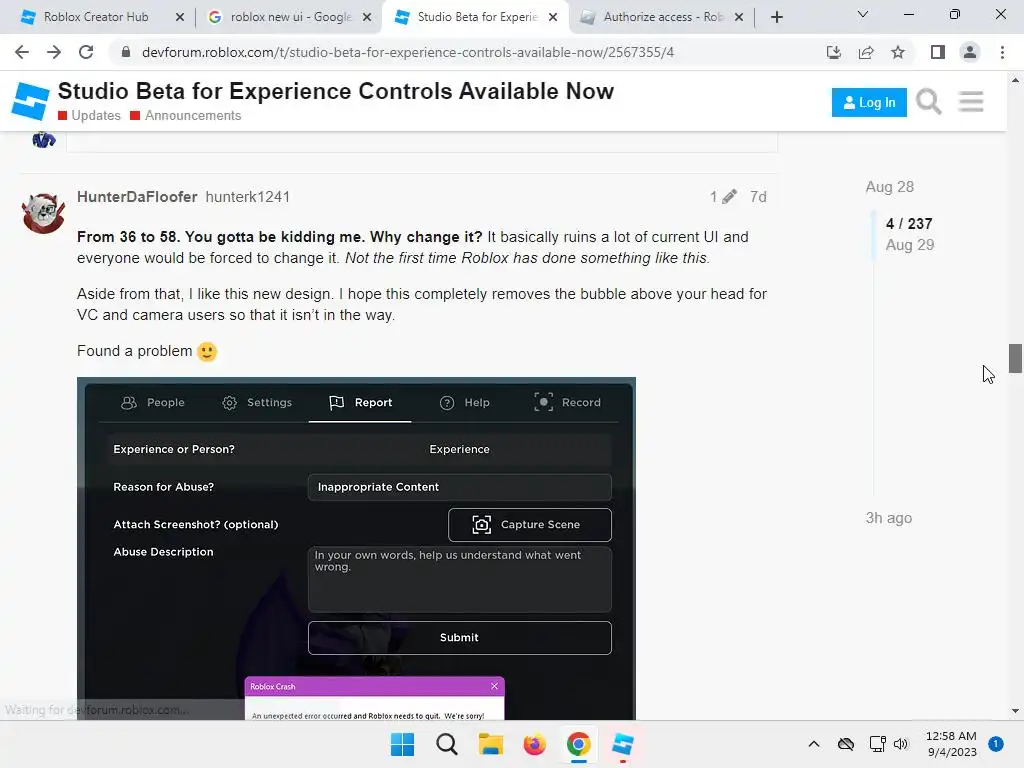The image size is (1024, 768).
Task: Click the page vertical scrollbar thumb
Action: pos(1015,359)
